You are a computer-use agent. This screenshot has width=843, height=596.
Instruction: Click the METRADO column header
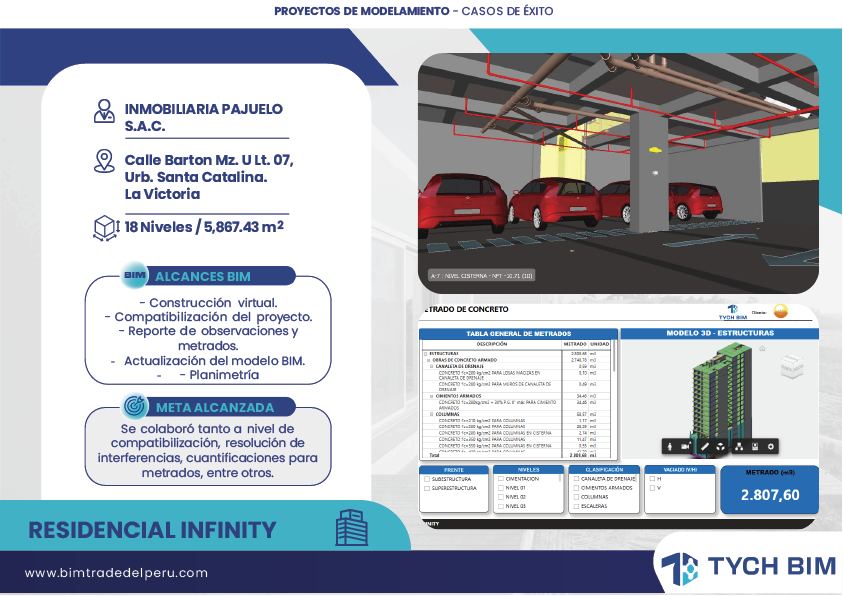pyautogui.click(x=575, y=344)
